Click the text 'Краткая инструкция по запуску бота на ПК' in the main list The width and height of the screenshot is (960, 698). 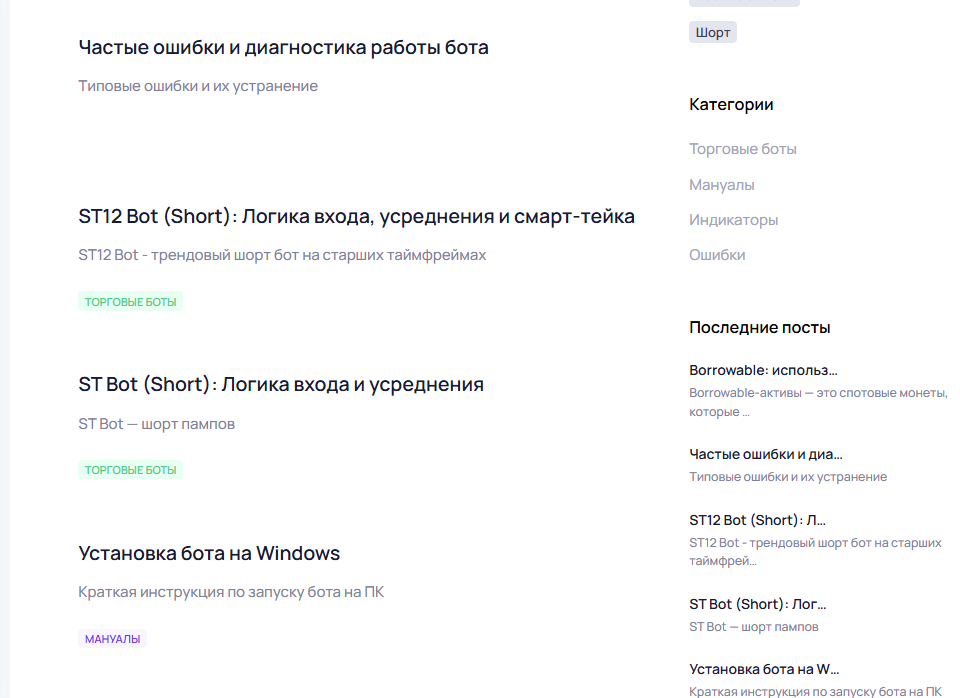point(231,592)
